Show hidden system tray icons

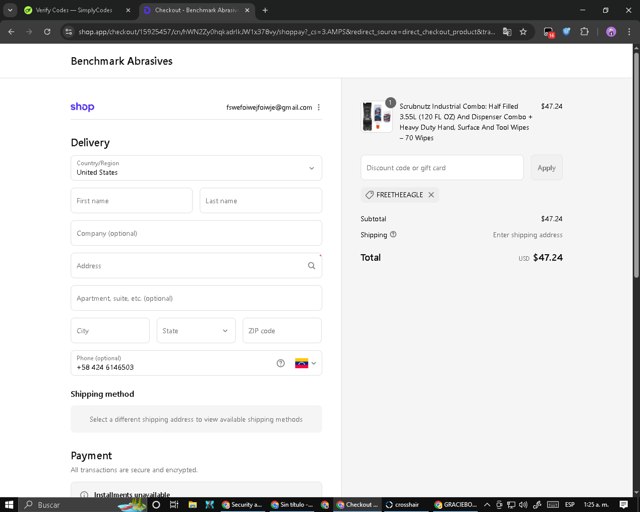pyautogui.click(x=487, y=505)
